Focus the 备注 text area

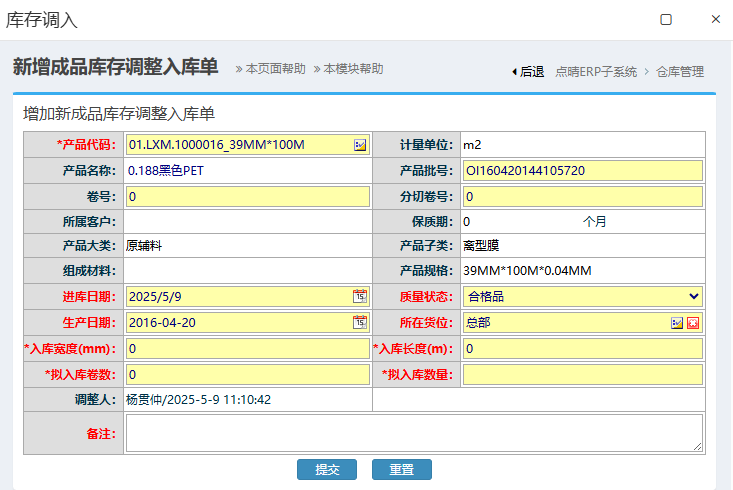(414, 434)
